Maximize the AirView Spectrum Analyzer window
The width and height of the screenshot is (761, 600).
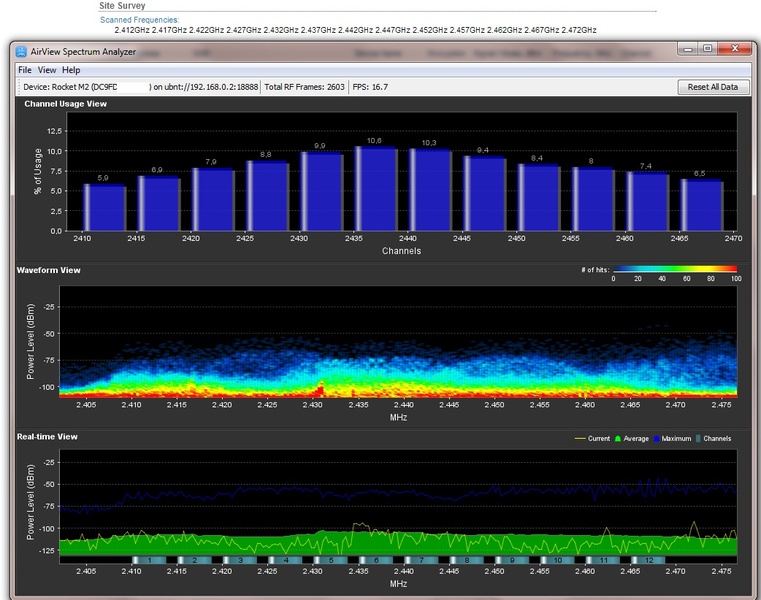click(707, 49)
